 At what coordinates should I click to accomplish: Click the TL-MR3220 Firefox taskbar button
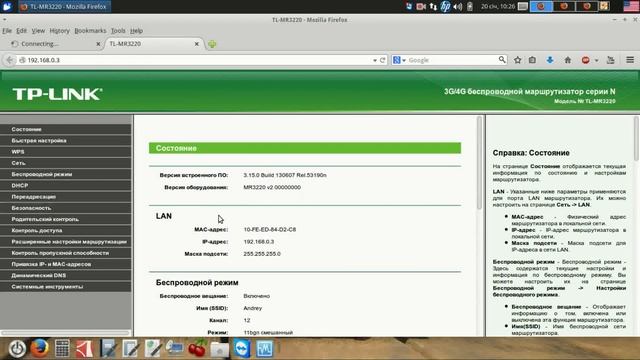click(x=64, y=7)
